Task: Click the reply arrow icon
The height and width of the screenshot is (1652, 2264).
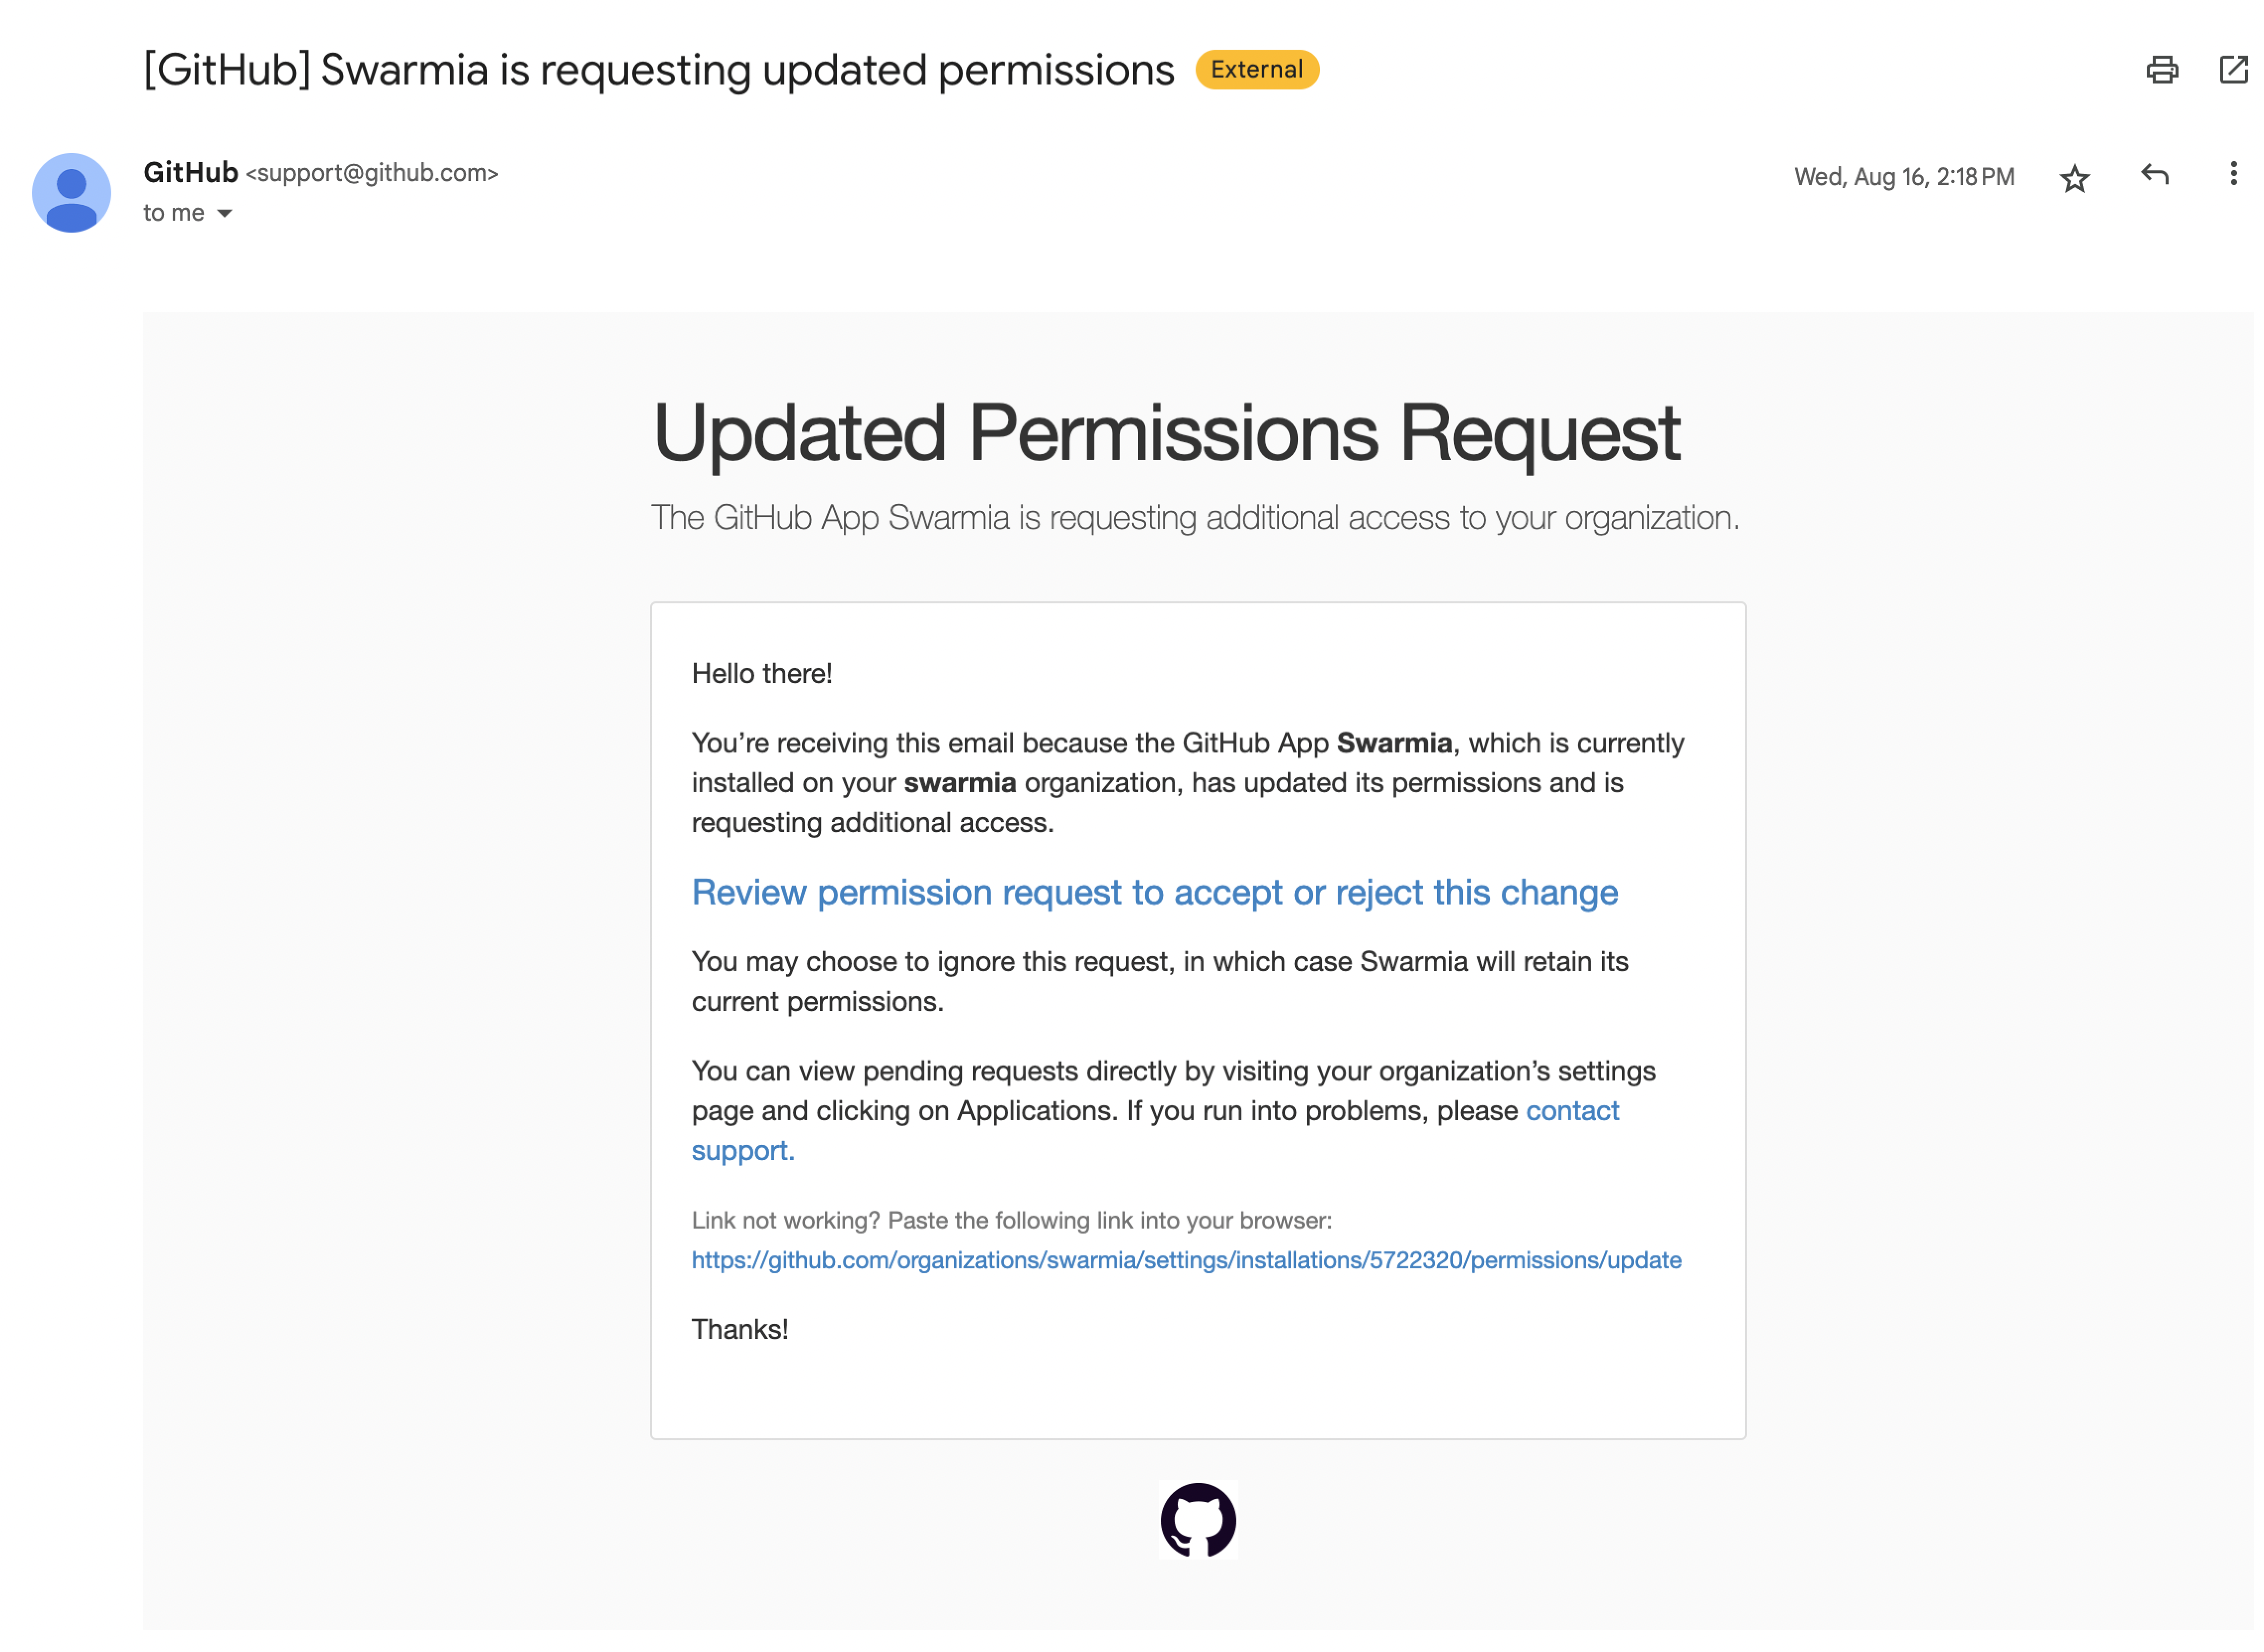Action: tap(2154, 175)
